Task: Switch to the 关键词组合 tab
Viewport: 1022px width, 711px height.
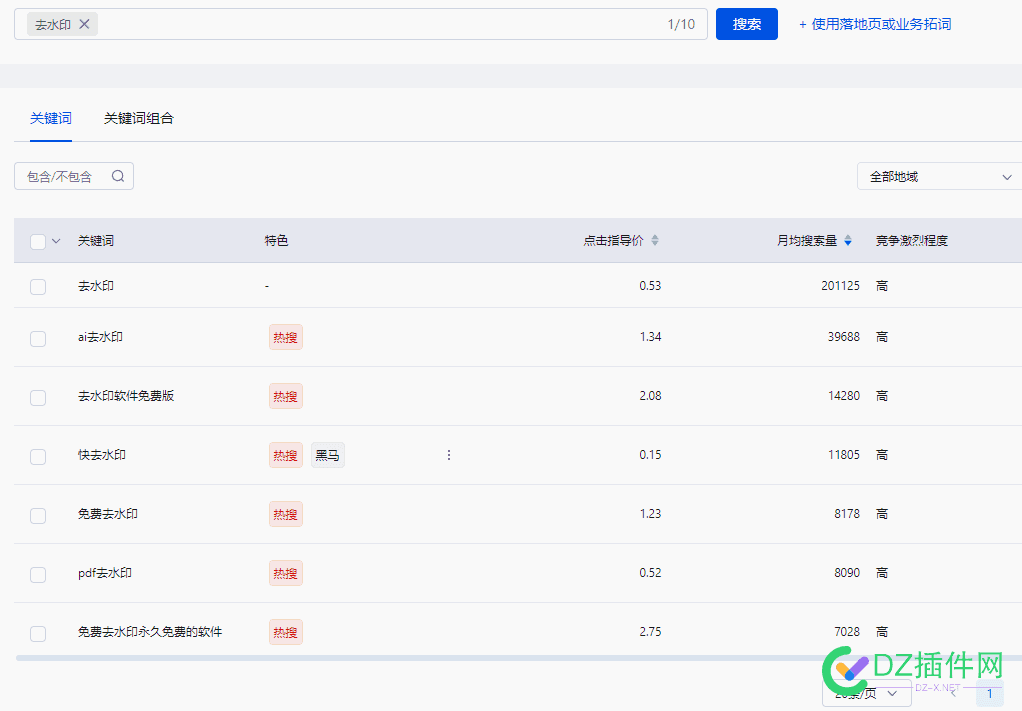Action: tap(139, 117)
